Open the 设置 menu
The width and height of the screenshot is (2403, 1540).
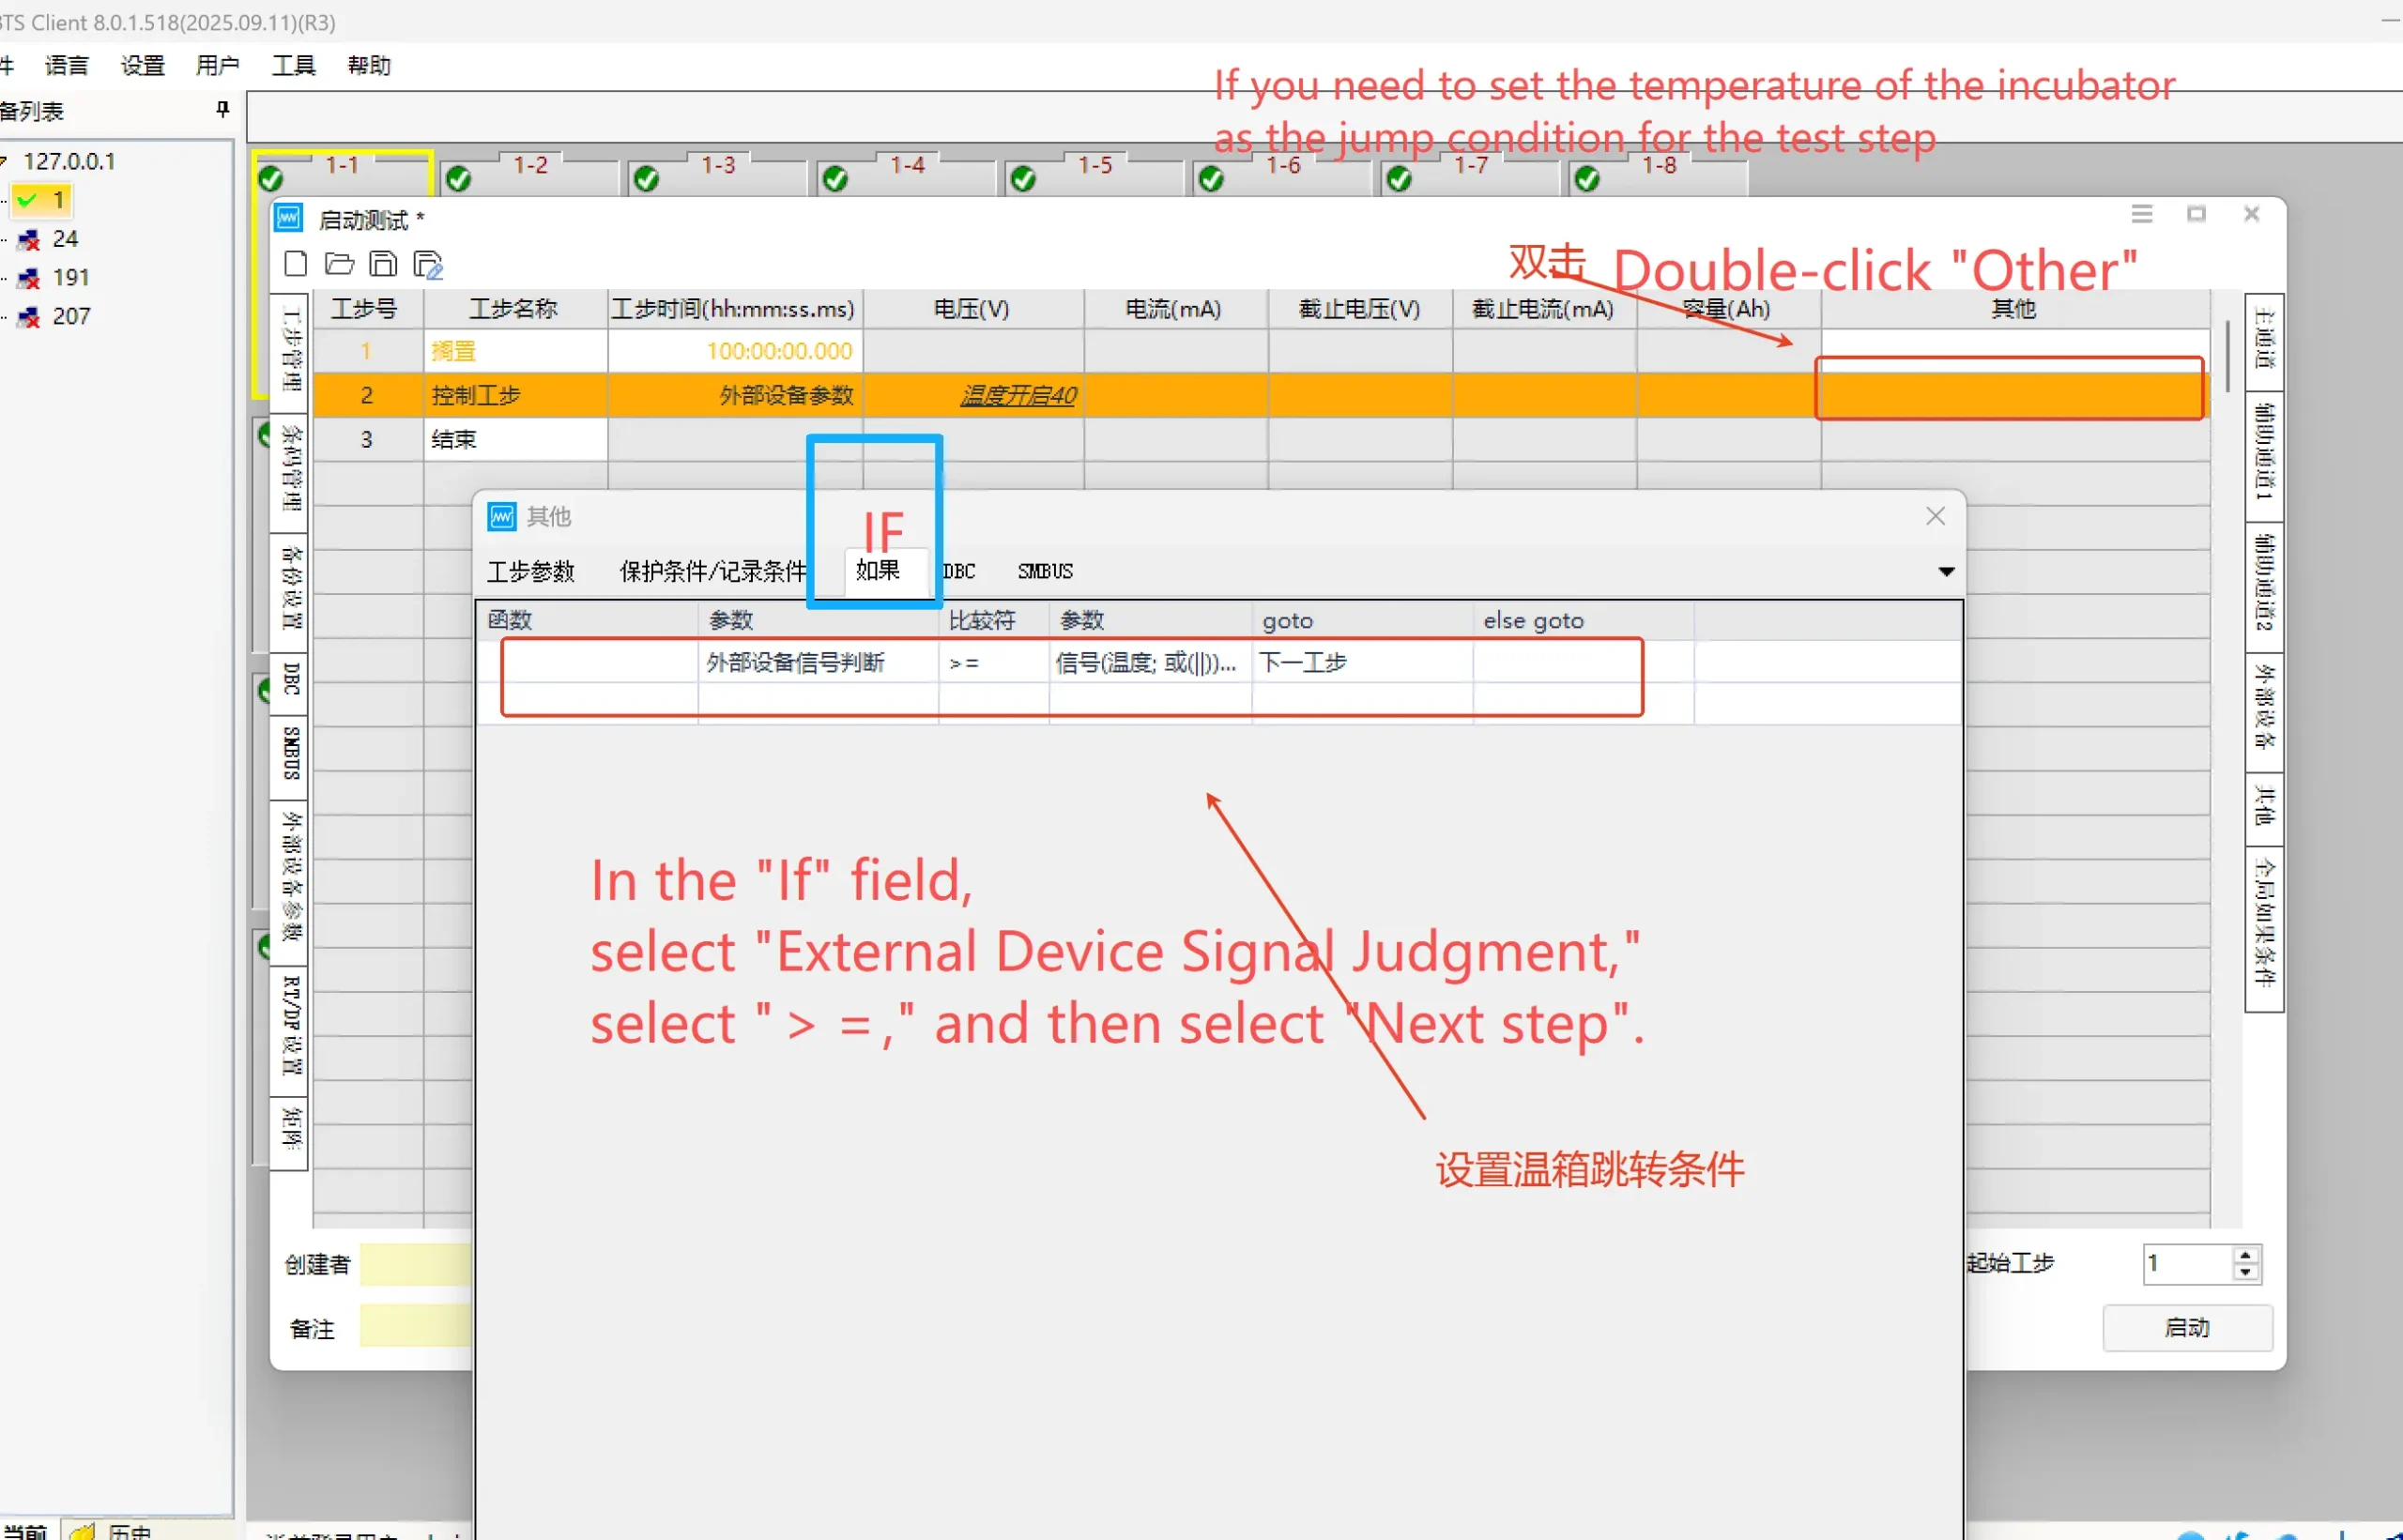(x=142, y=66)
